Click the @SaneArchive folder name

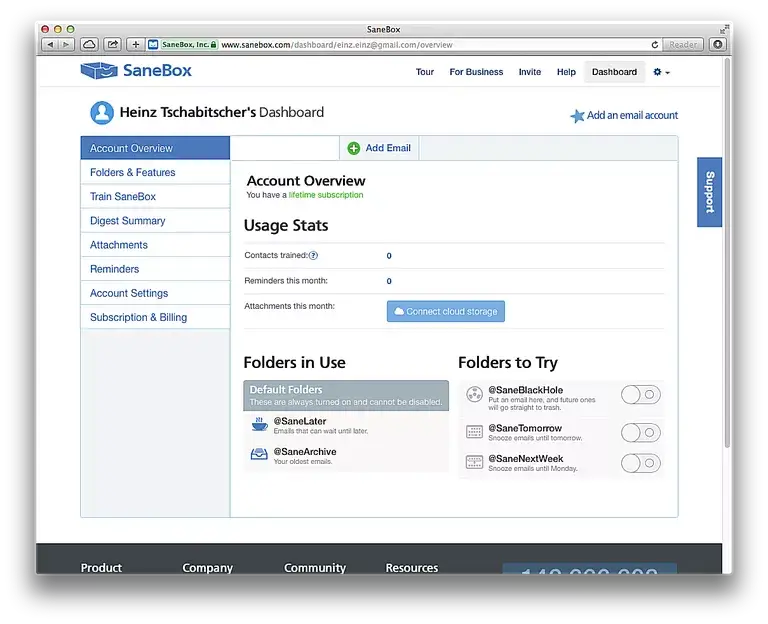[x=305, y=452]
